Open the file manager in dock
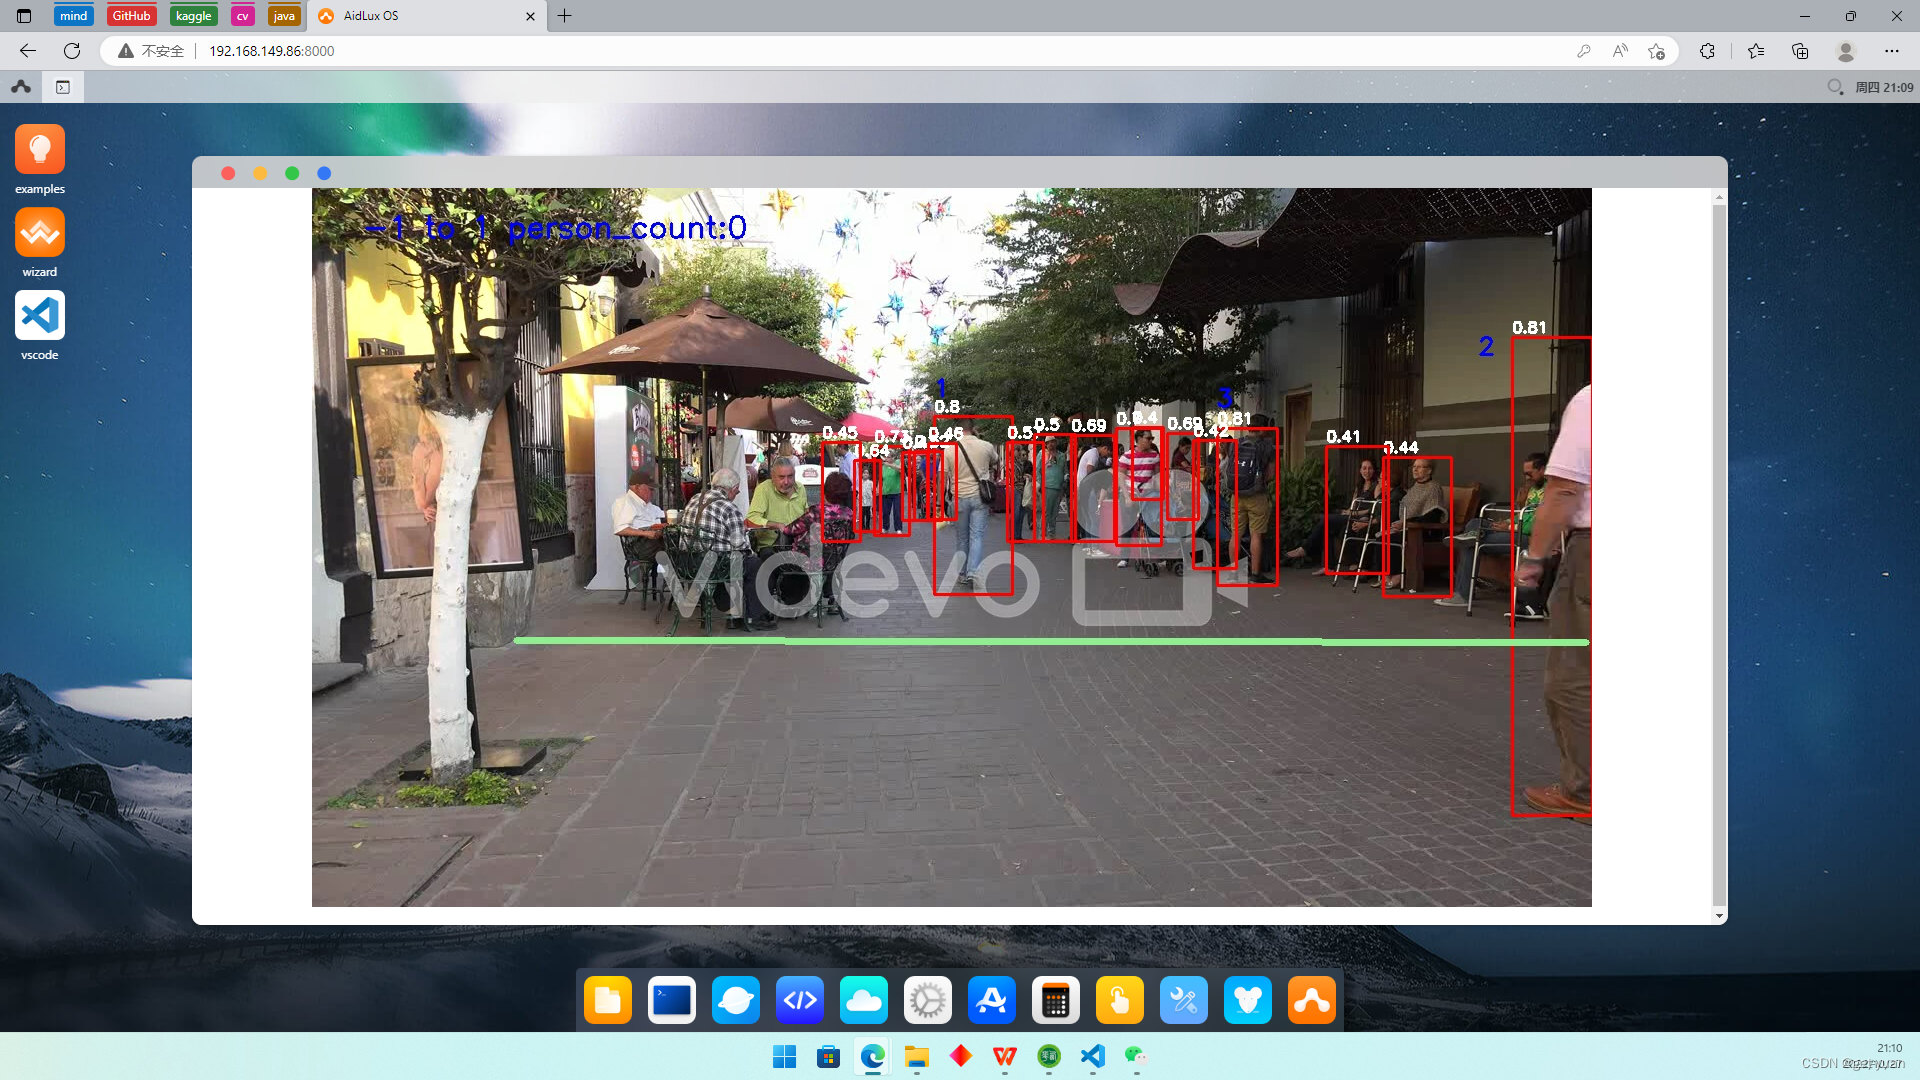 tap(608, 1000)
